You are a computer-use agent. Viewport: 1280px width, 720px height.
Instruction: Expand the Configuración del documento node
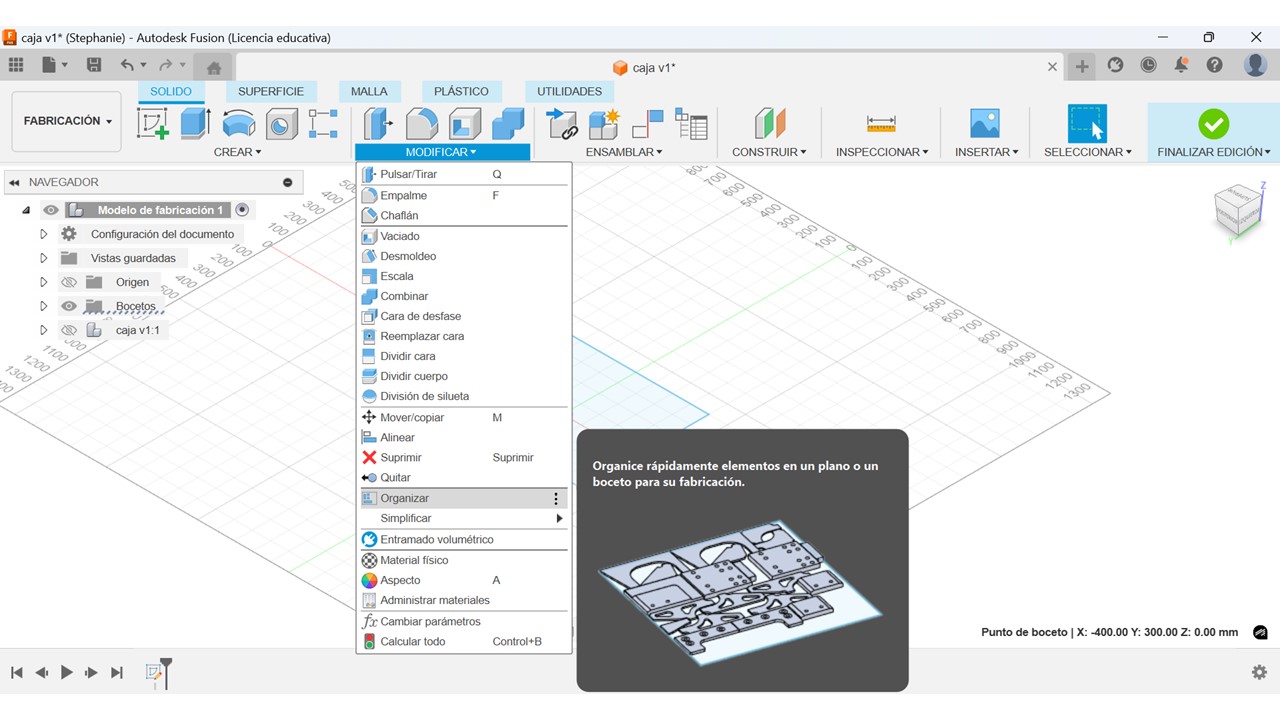coord(43,234)
